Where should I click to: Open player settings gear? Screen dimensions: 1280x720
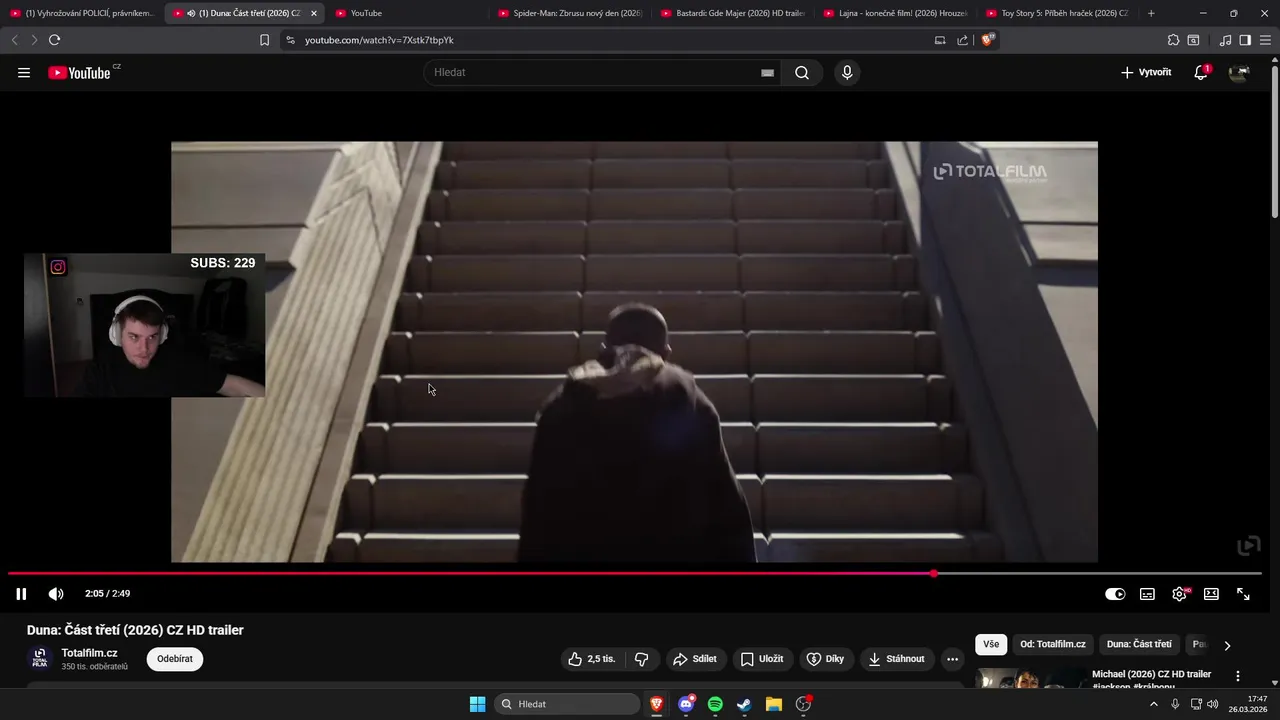tap(1180, 594)
